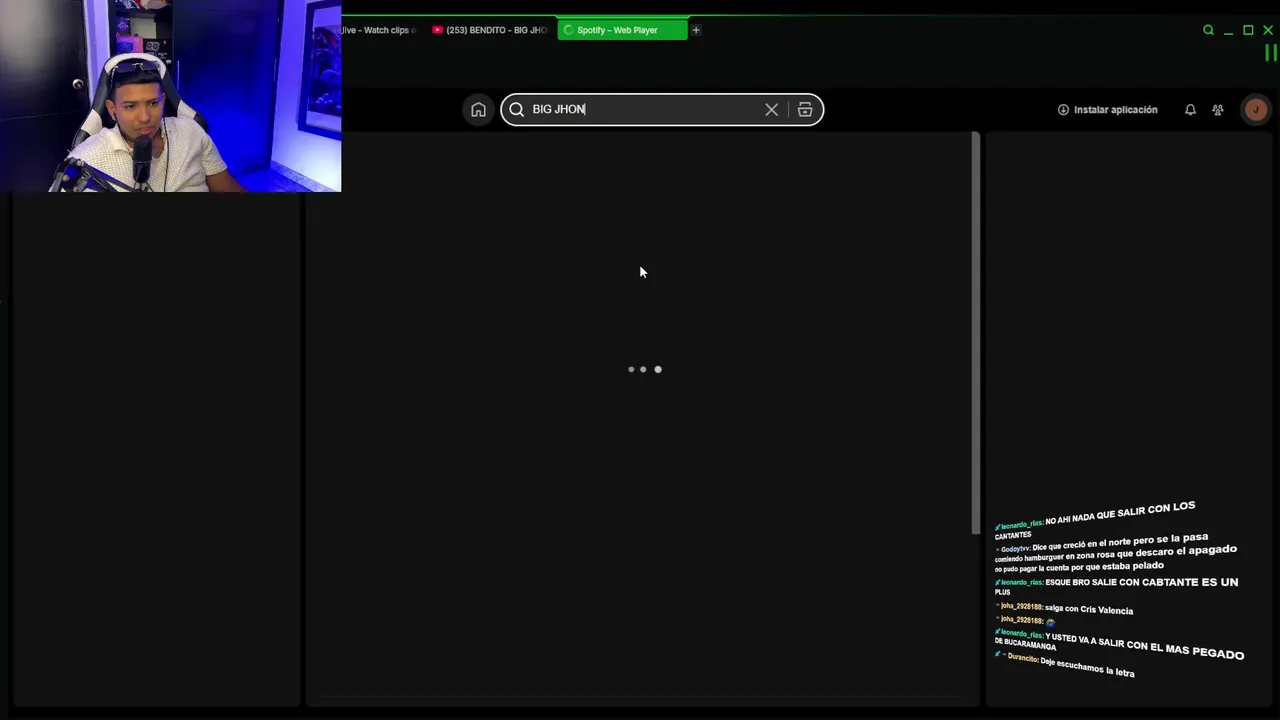Switch to the Spotify – Web Player tab
The image size is (1280, 720).
[x=622, y=30]
